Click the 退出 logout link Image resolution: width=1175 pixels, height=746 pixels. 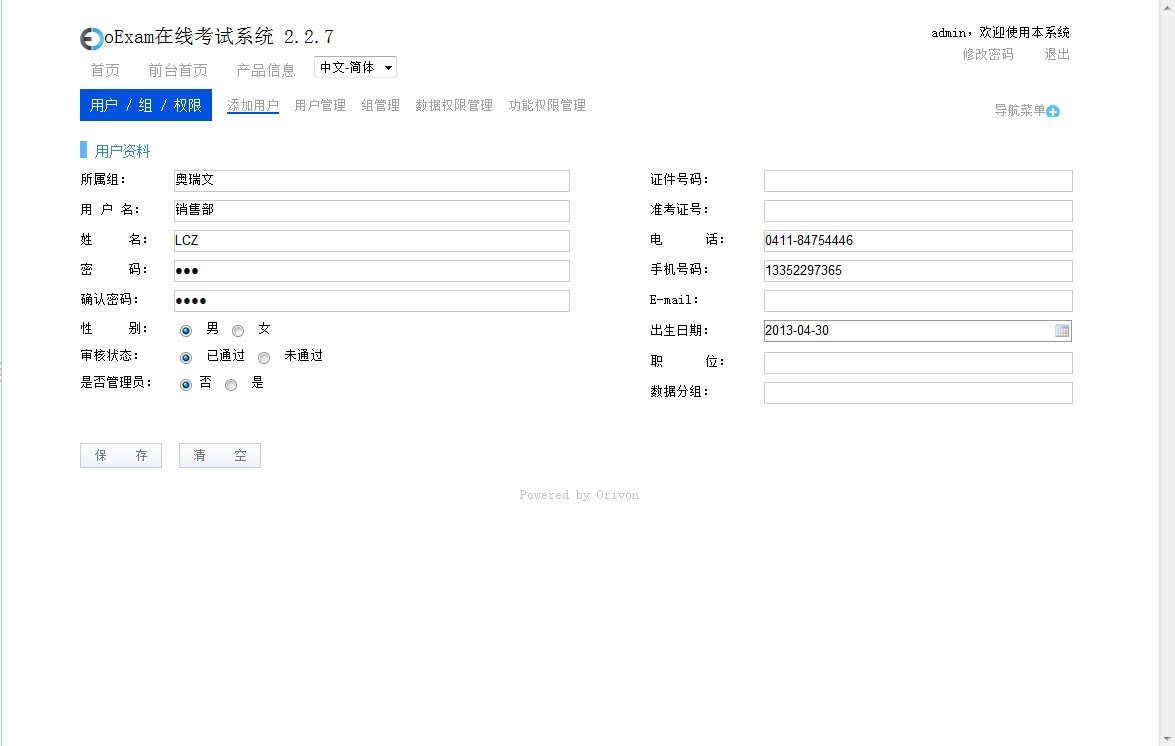(1057, 55)
